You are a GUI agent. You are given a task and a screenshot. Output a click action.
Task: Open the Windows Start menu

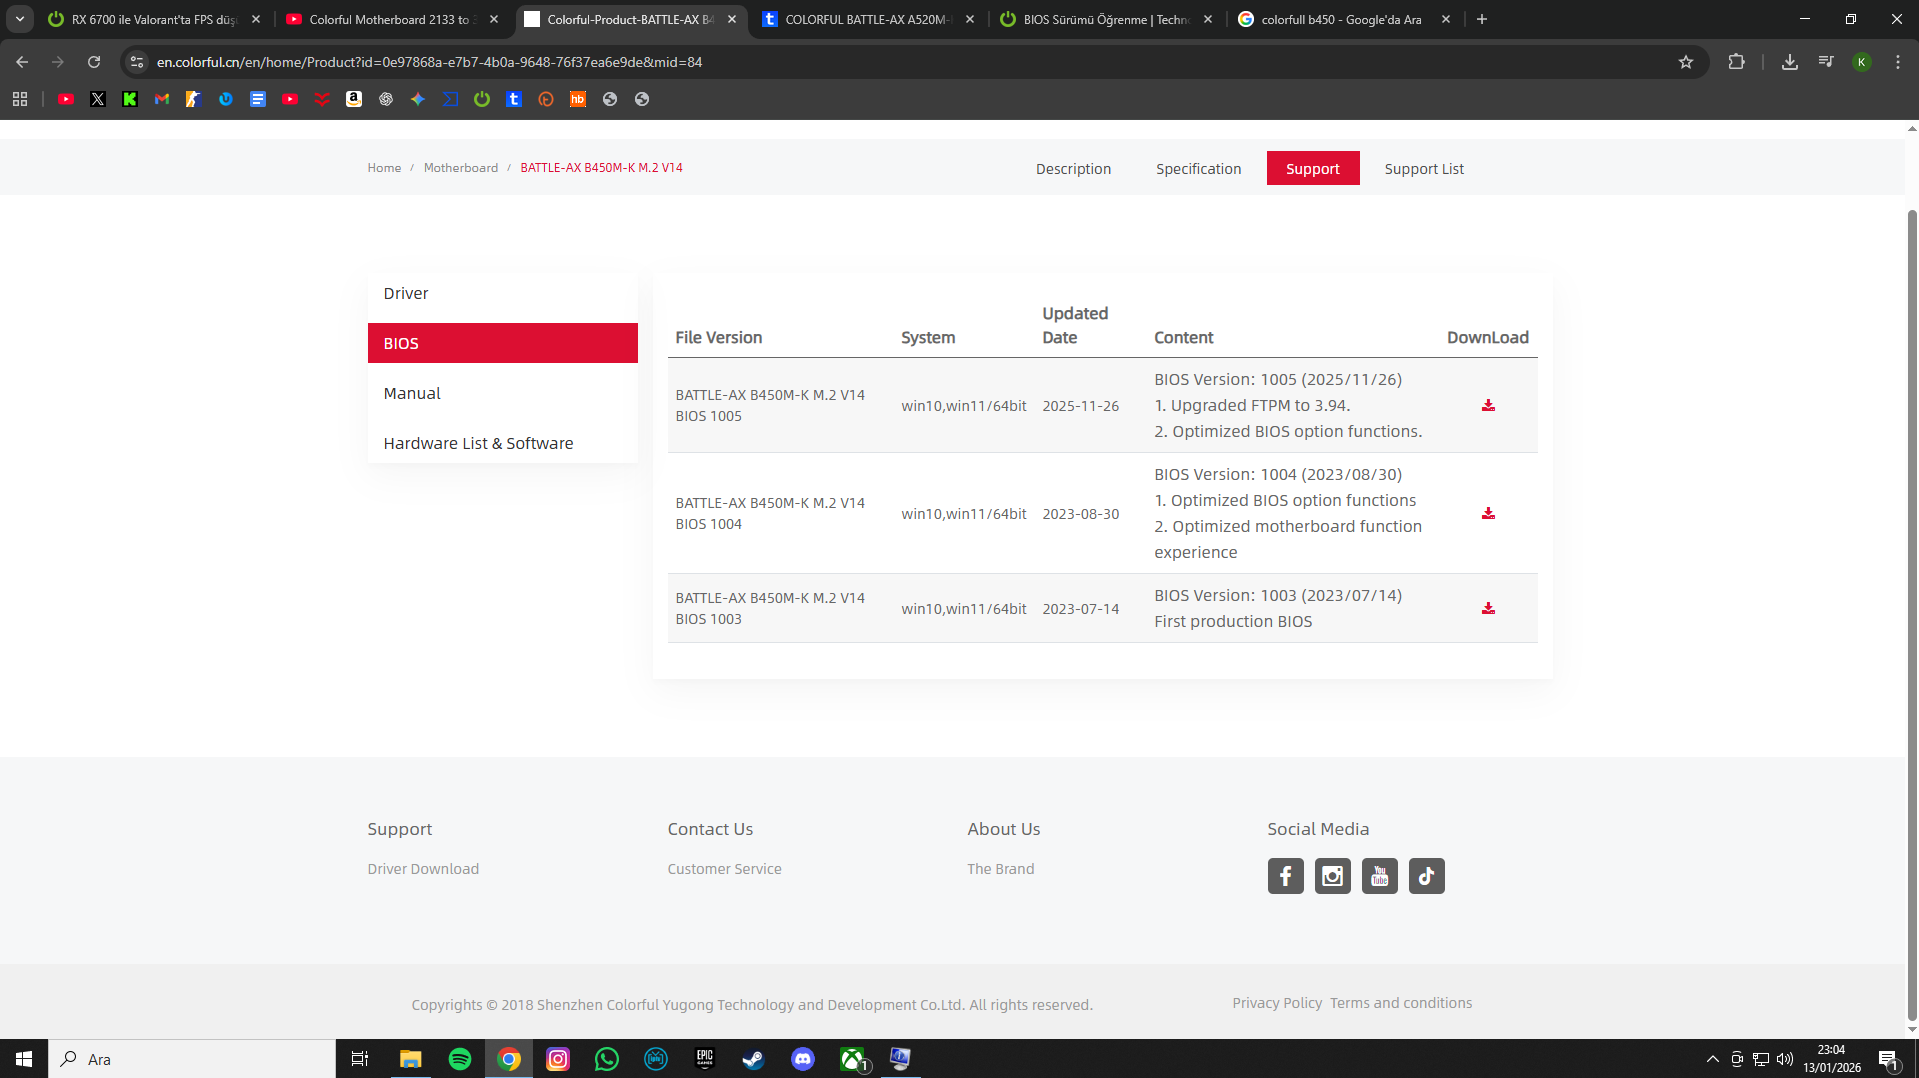[24, 1059]
